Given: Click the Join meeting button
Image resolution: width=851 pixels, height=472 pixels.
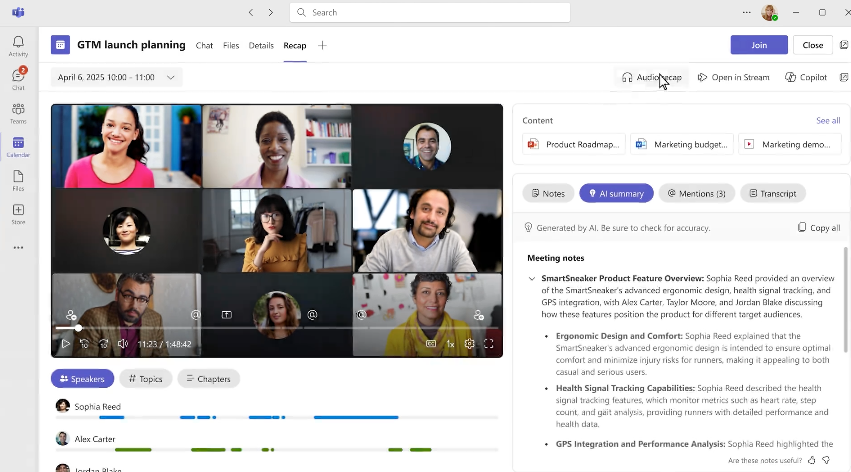Looking at the screenshot, I should point(759,45).
